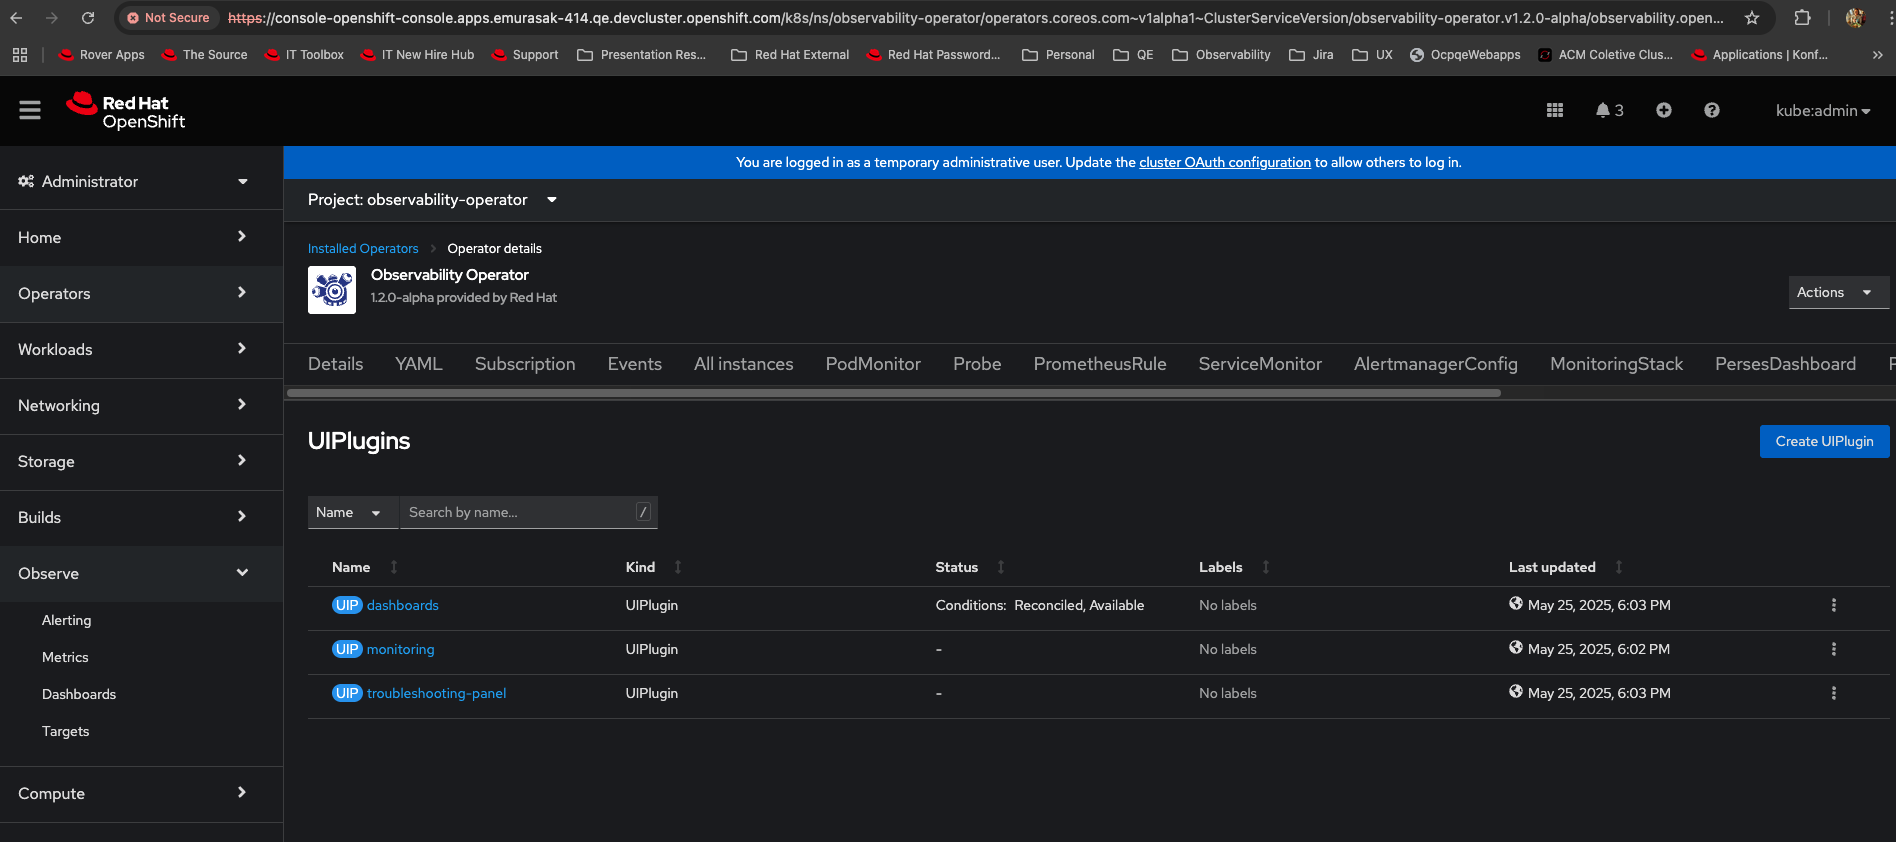
Task: Open kebab menu for dashboards row
Action: pyautogui.click(x=1833, y=605)
